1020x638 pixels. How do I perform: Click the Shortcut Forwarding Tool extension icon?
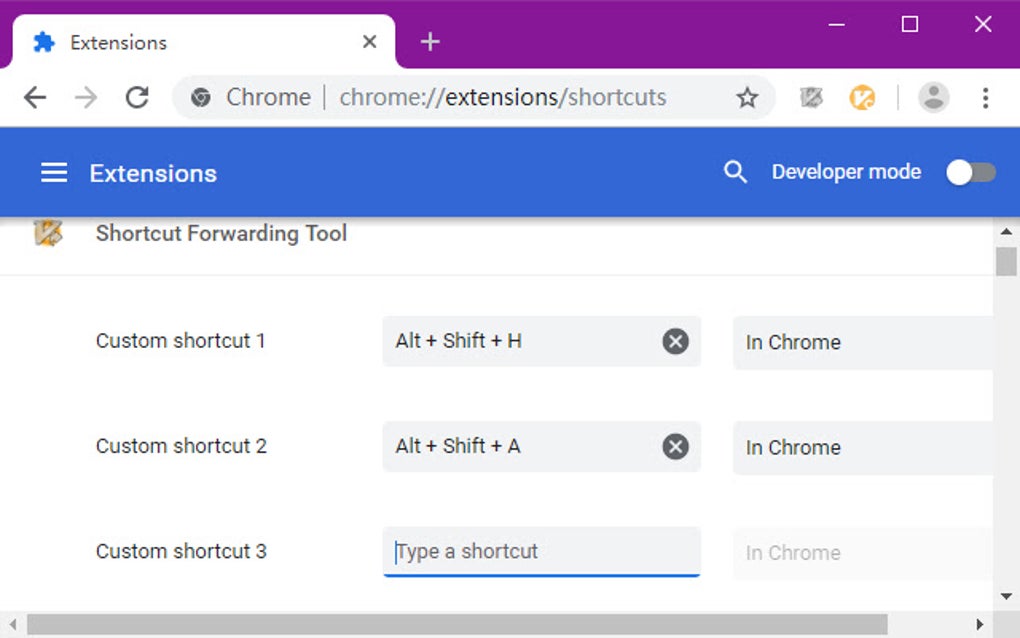pyautogui.click(x=45, y=233)
